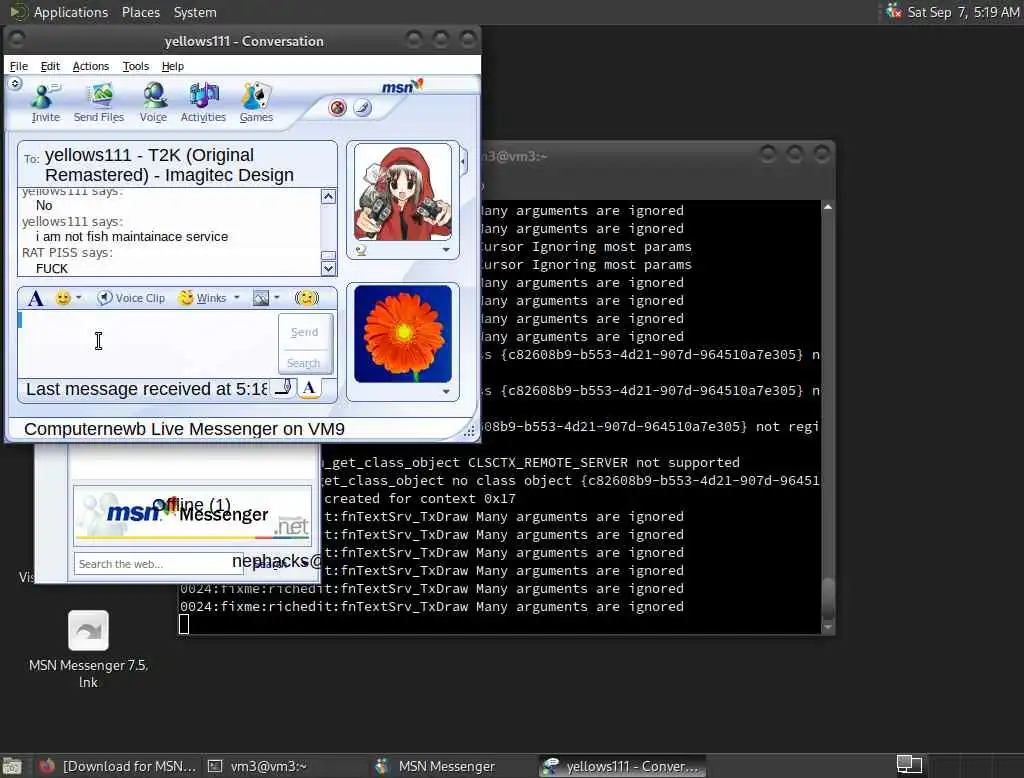Click the 'Computernewb Live Messenger on VM9' status text
1024x778 pixels.
pos(184,429)
